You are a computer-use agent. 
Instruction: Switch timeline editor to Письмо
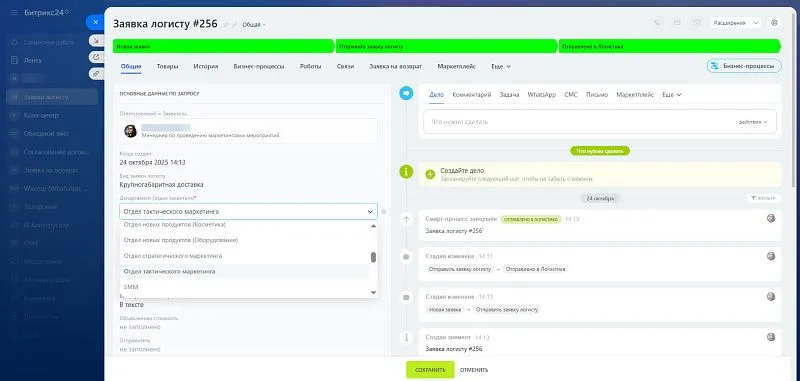coord(597,95)
